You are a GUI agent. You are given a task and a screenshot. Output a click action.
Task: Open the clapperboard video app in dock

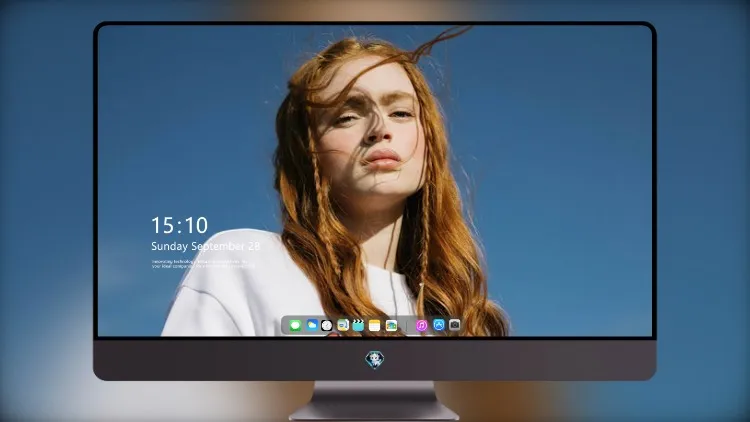pos(358,325)
